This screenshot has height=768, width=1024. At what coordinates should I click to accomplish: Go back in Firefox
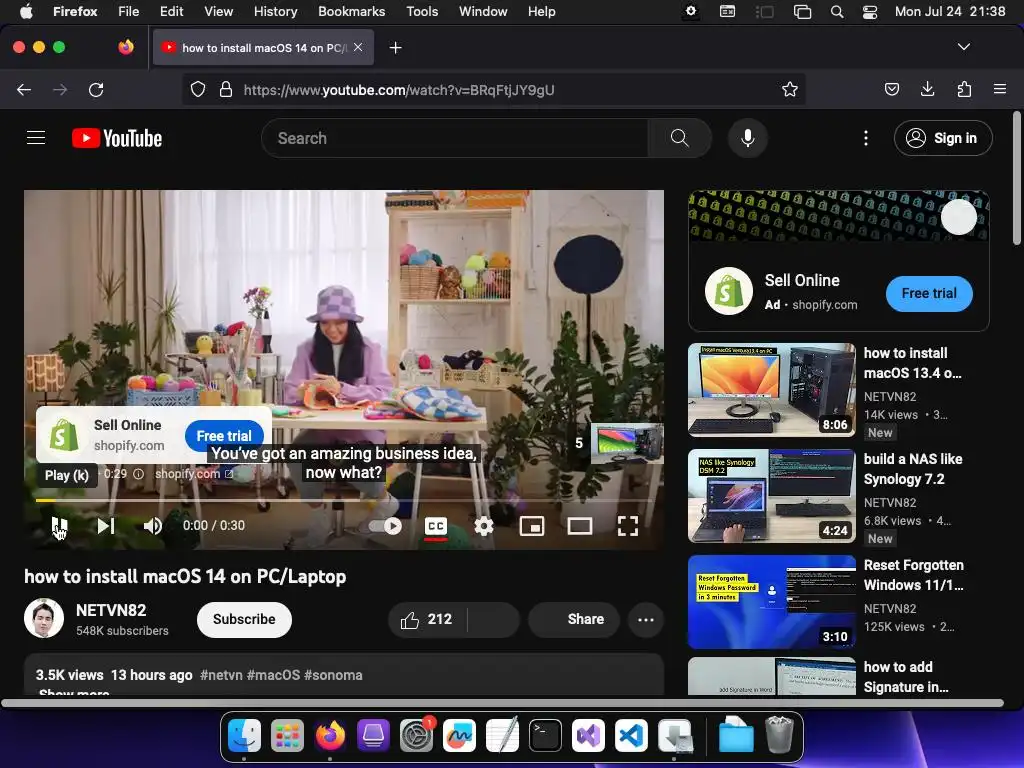click(24, 89)
